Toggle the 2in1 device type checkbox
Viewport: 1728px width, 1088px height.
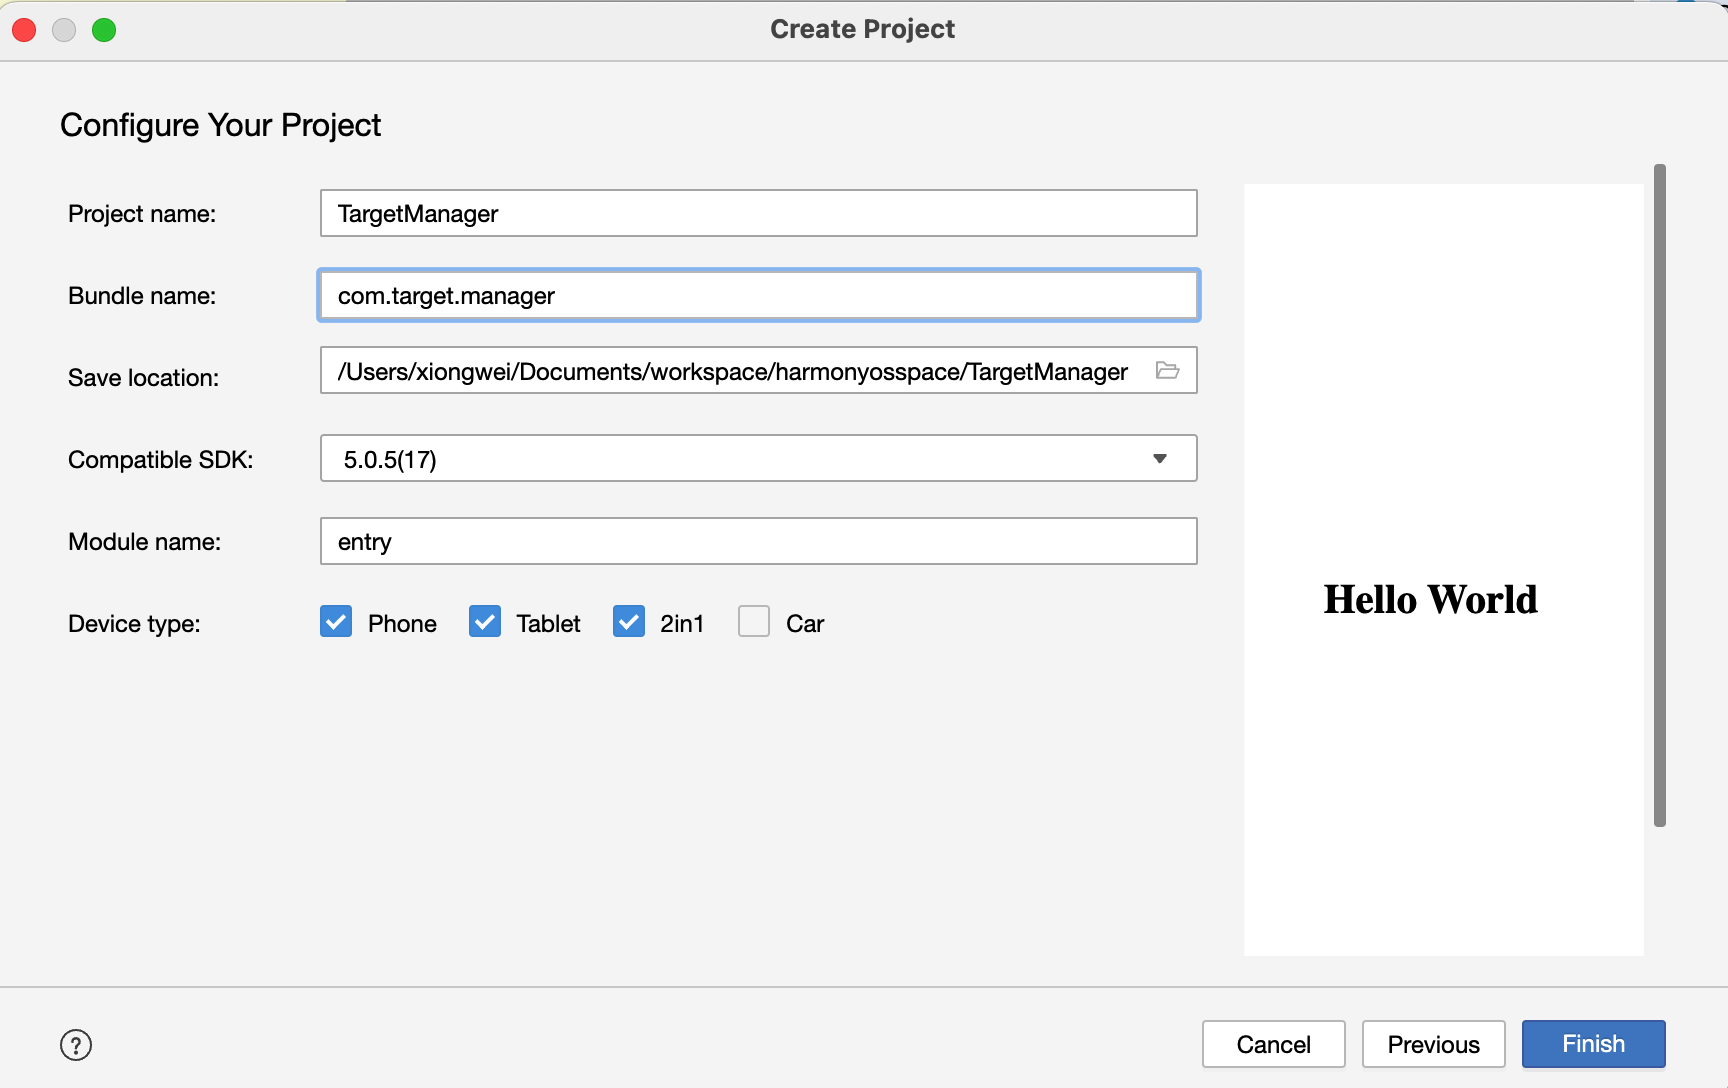point(629,622)
